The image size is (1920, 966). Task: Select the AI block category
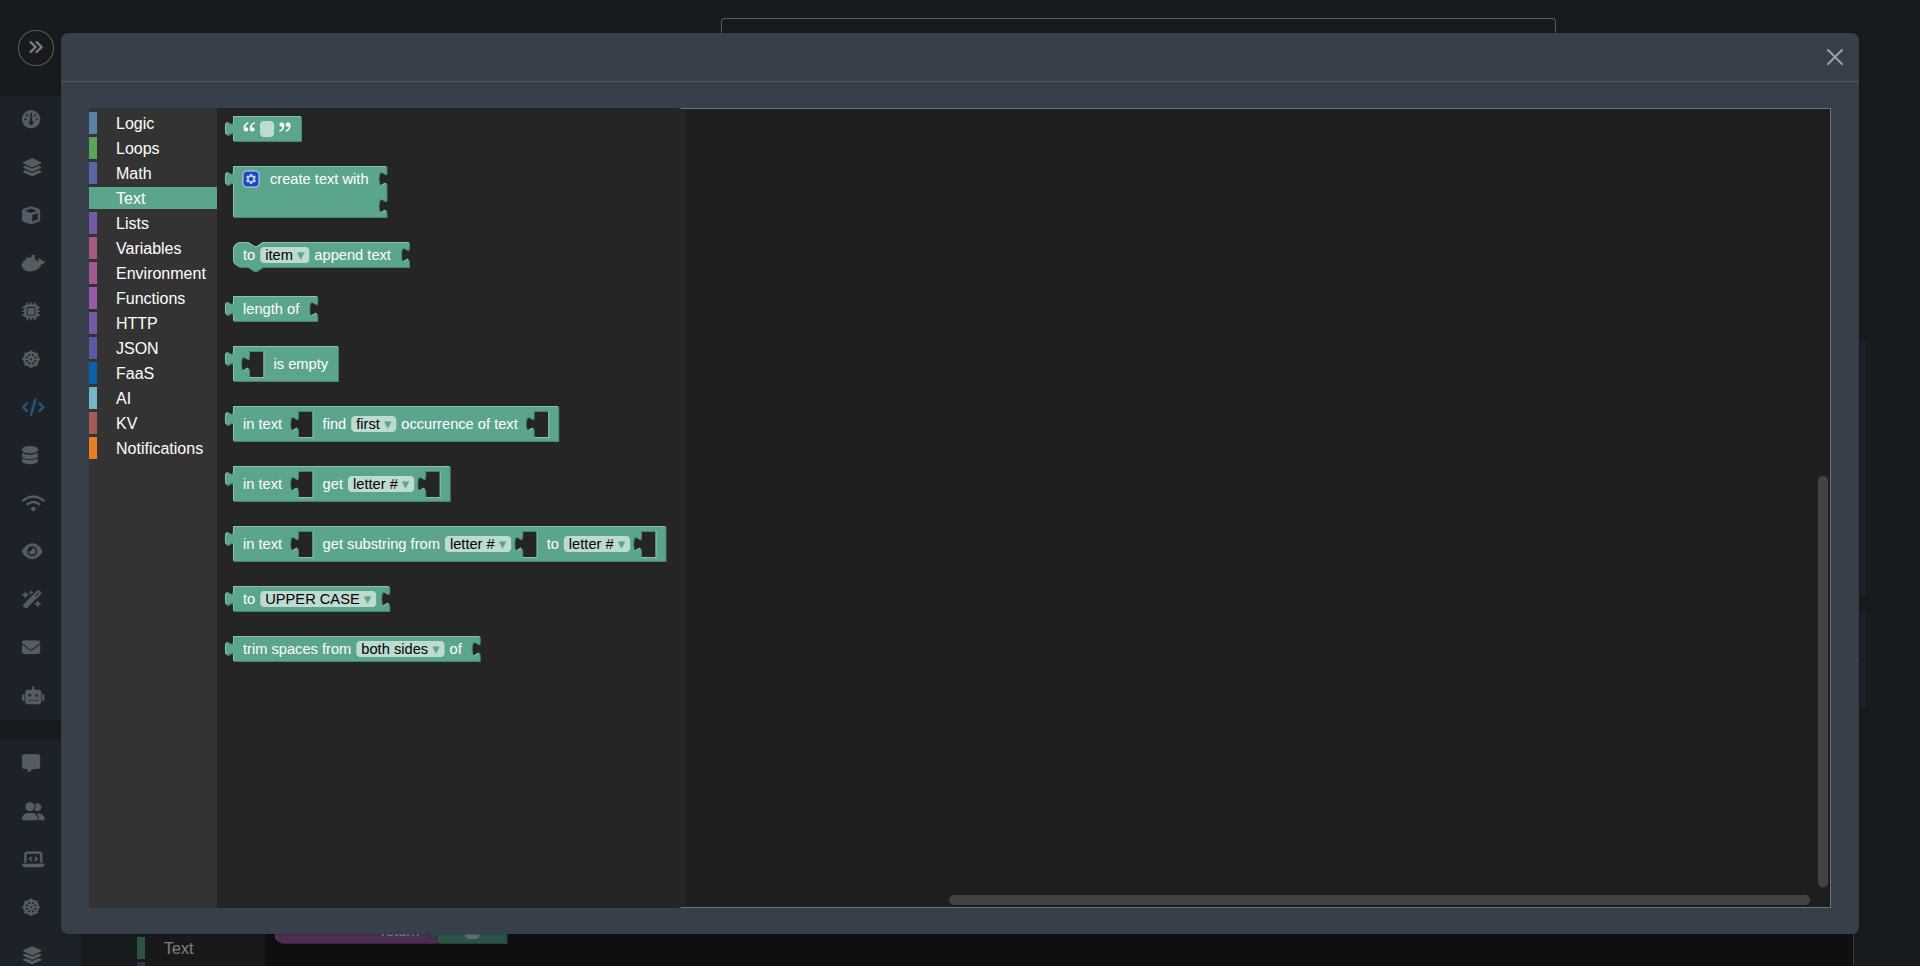pos(153,398)
